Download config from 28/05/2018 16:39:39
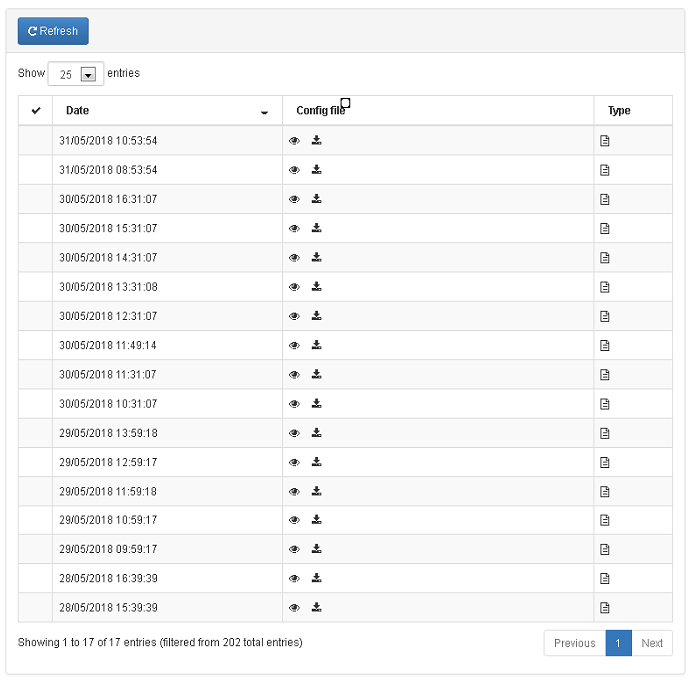Viewport: 693px width, 683px height. (x=316, y=578)
